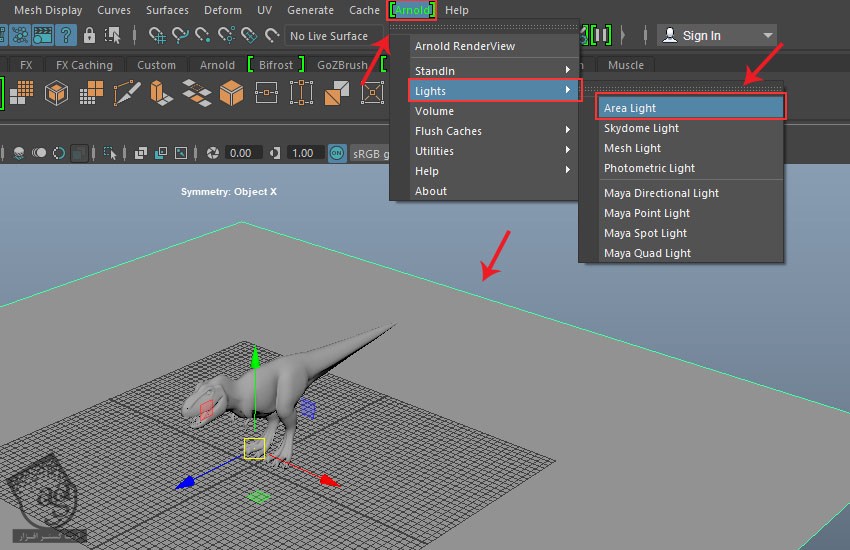Choose Skydome Light in the submenu

click(641, 128)
